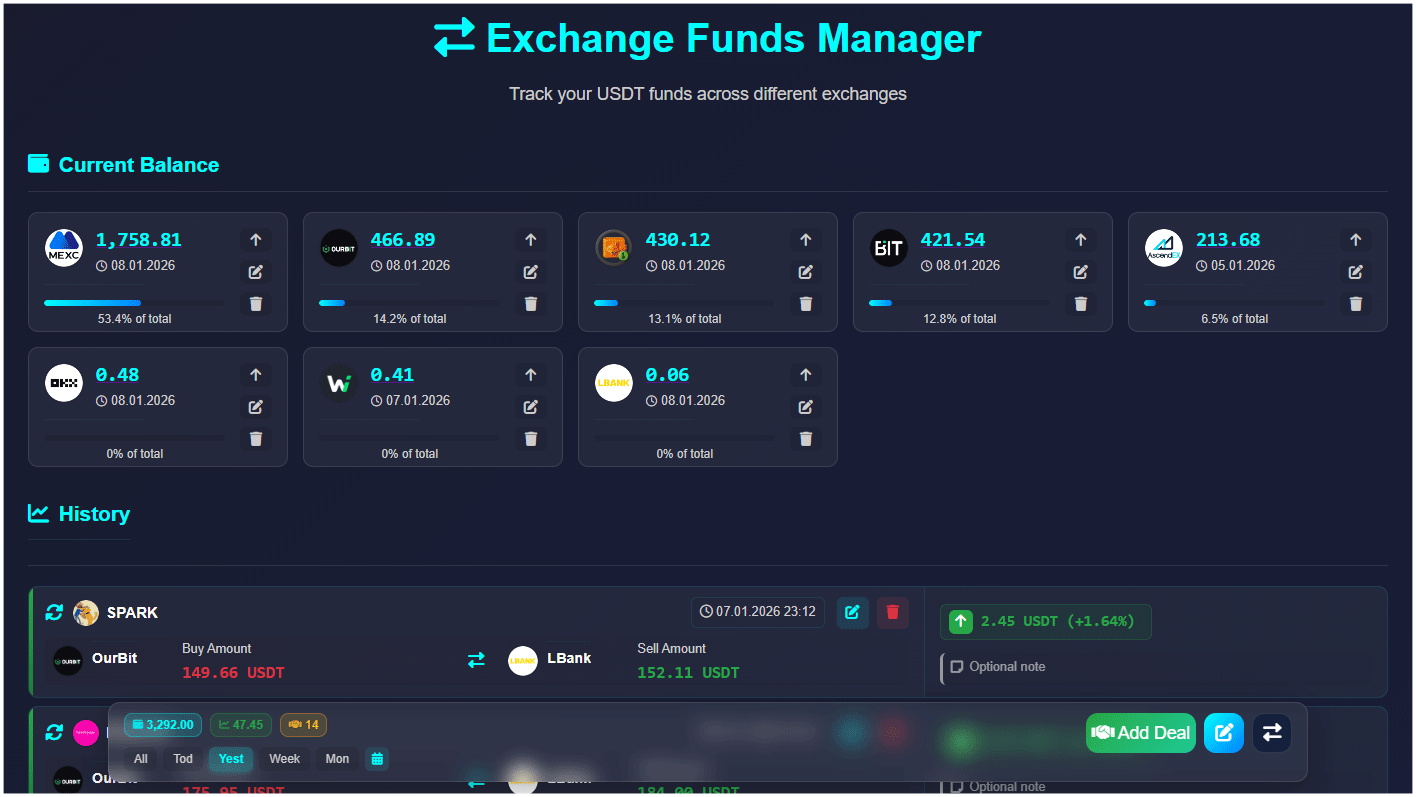The image size is (1416, 797).
Task: Delete the OKX balance card via trash icon
Action: [x=255, y=438]
